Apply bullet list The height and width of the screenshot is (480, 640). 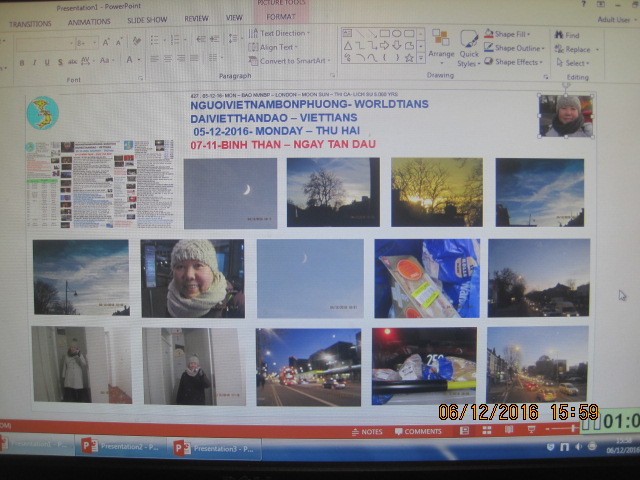(156, 40)
